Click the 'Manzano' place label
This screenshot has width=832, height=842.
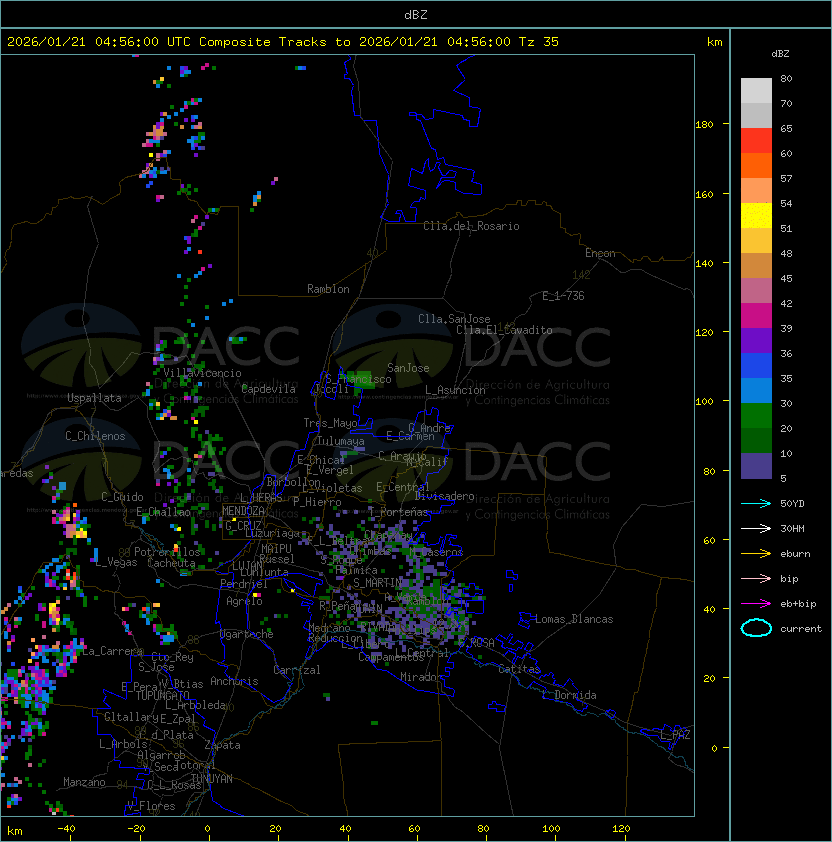84,782
